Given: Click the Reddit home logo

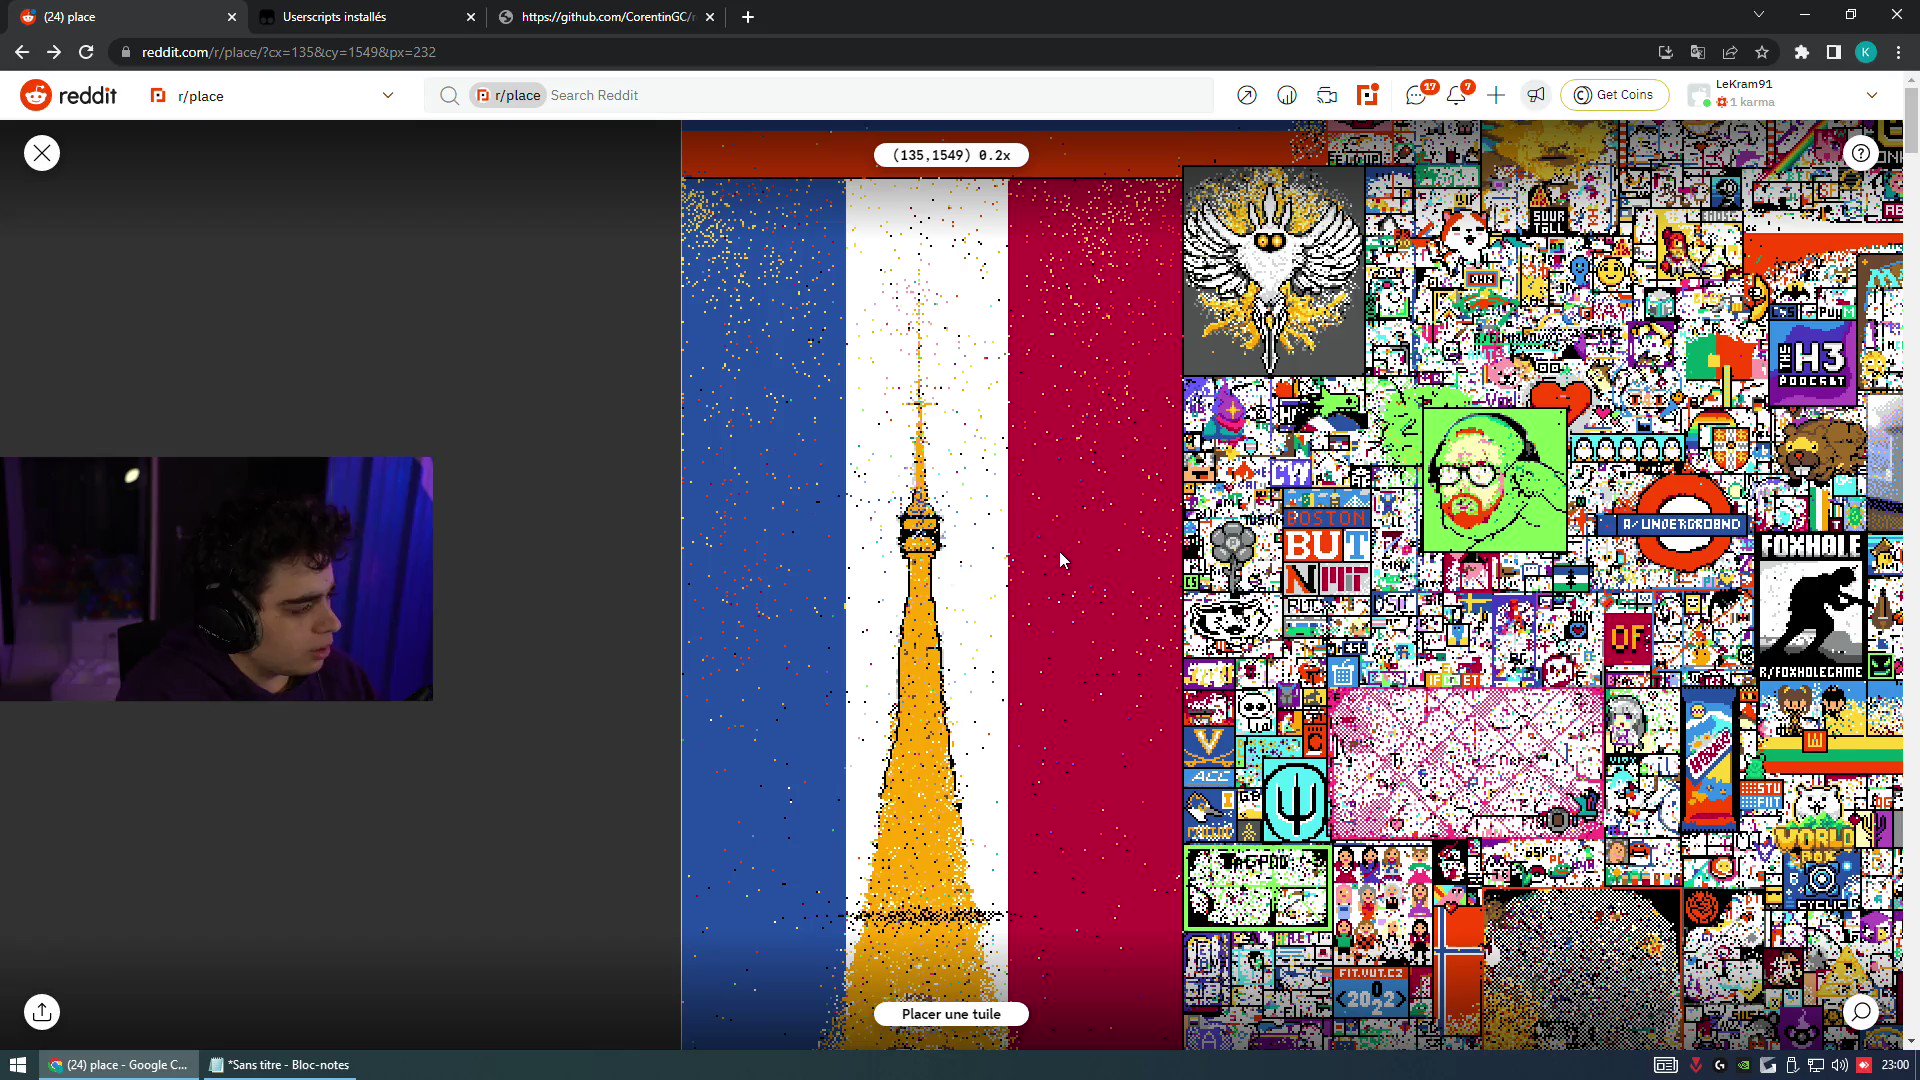Looking at the screenshot, I should tap(68, 94).
